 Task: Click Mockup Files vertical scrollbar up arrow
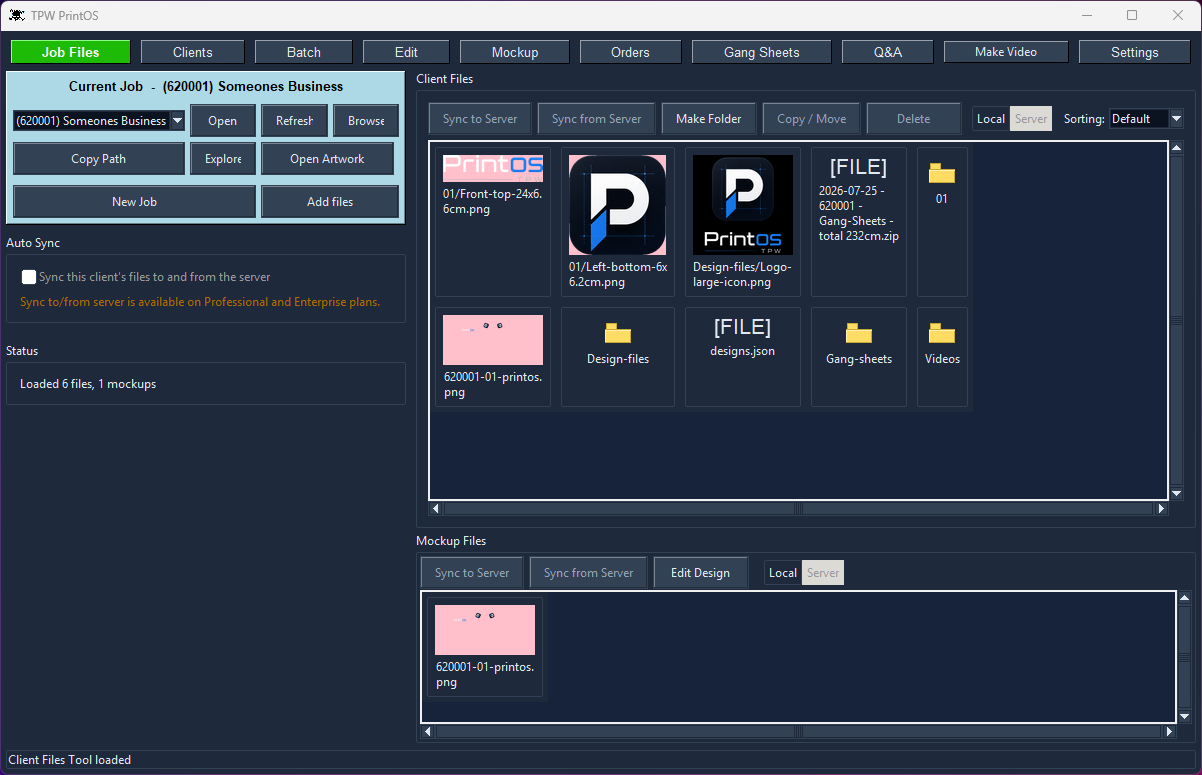click(1185, 598)
